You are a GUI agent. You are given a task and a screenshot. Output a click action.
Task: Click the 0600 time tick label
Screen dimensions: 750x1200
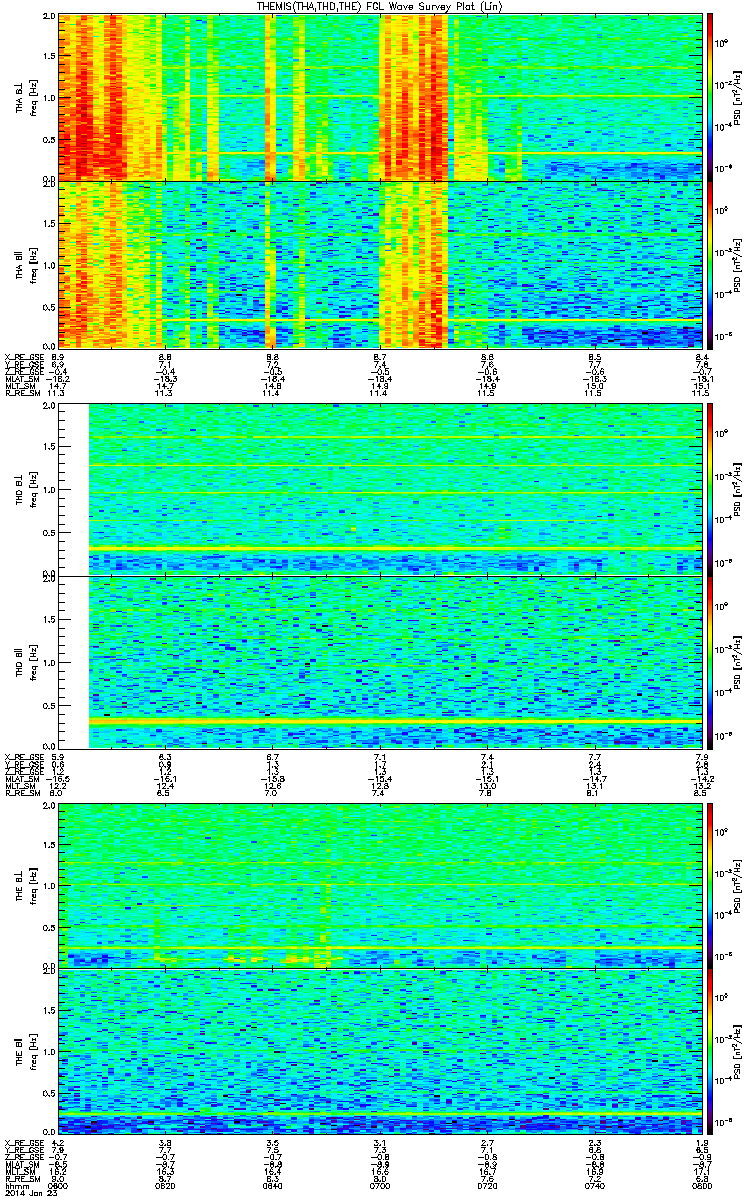click(59, 1186)
